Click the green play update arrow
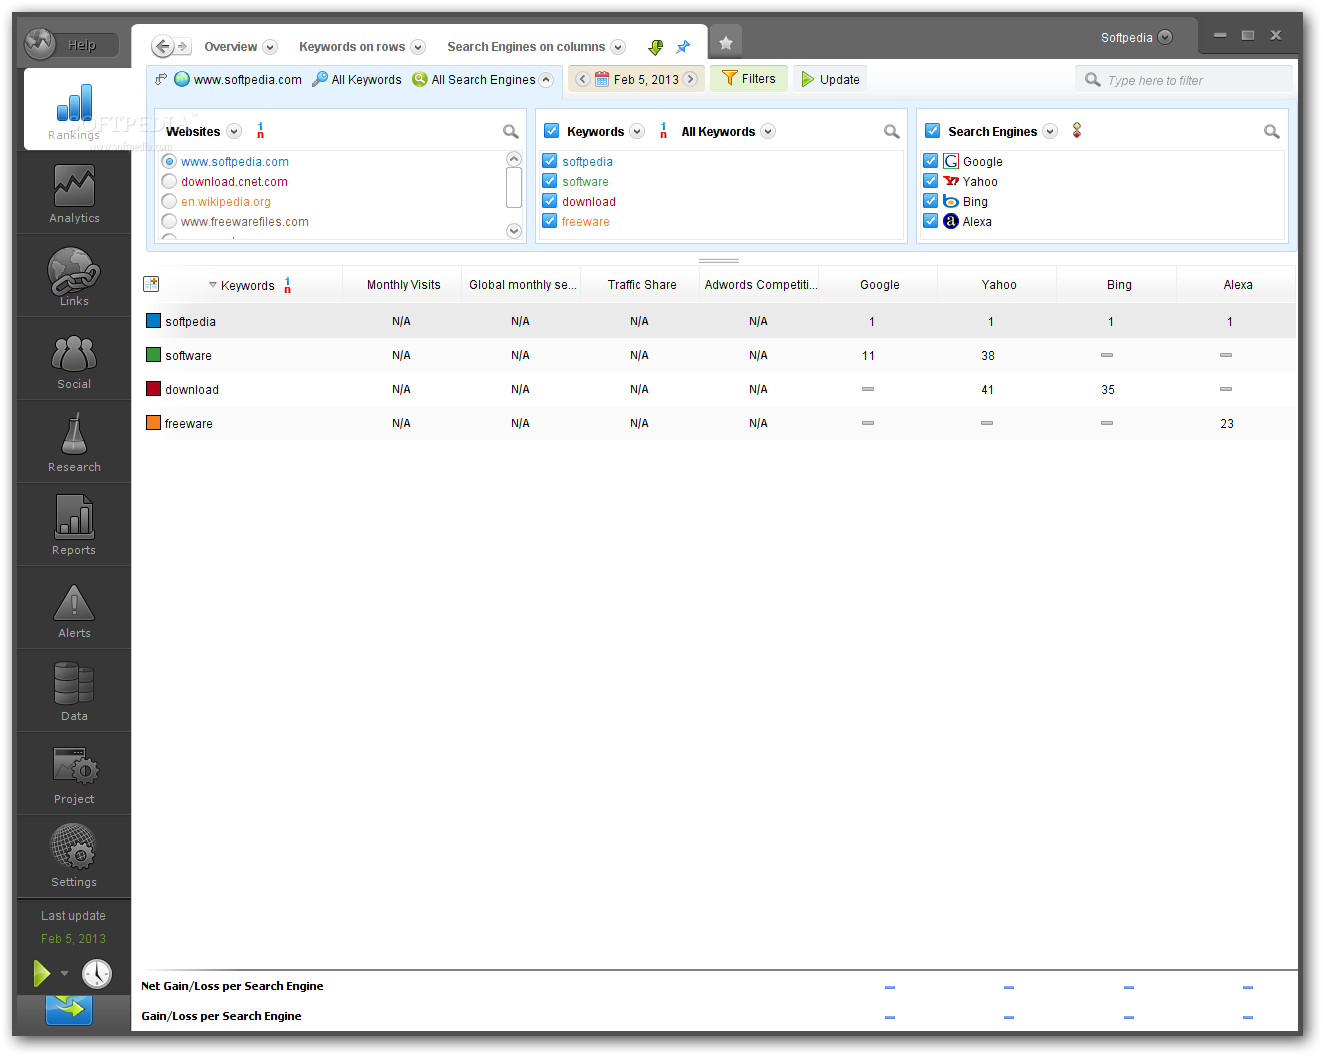 [x=41, y=973]
